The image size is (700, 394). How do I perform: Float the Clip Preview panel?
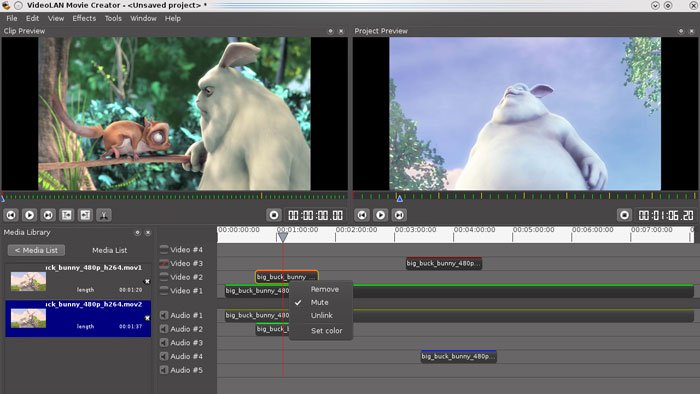[x=330, y=31]
